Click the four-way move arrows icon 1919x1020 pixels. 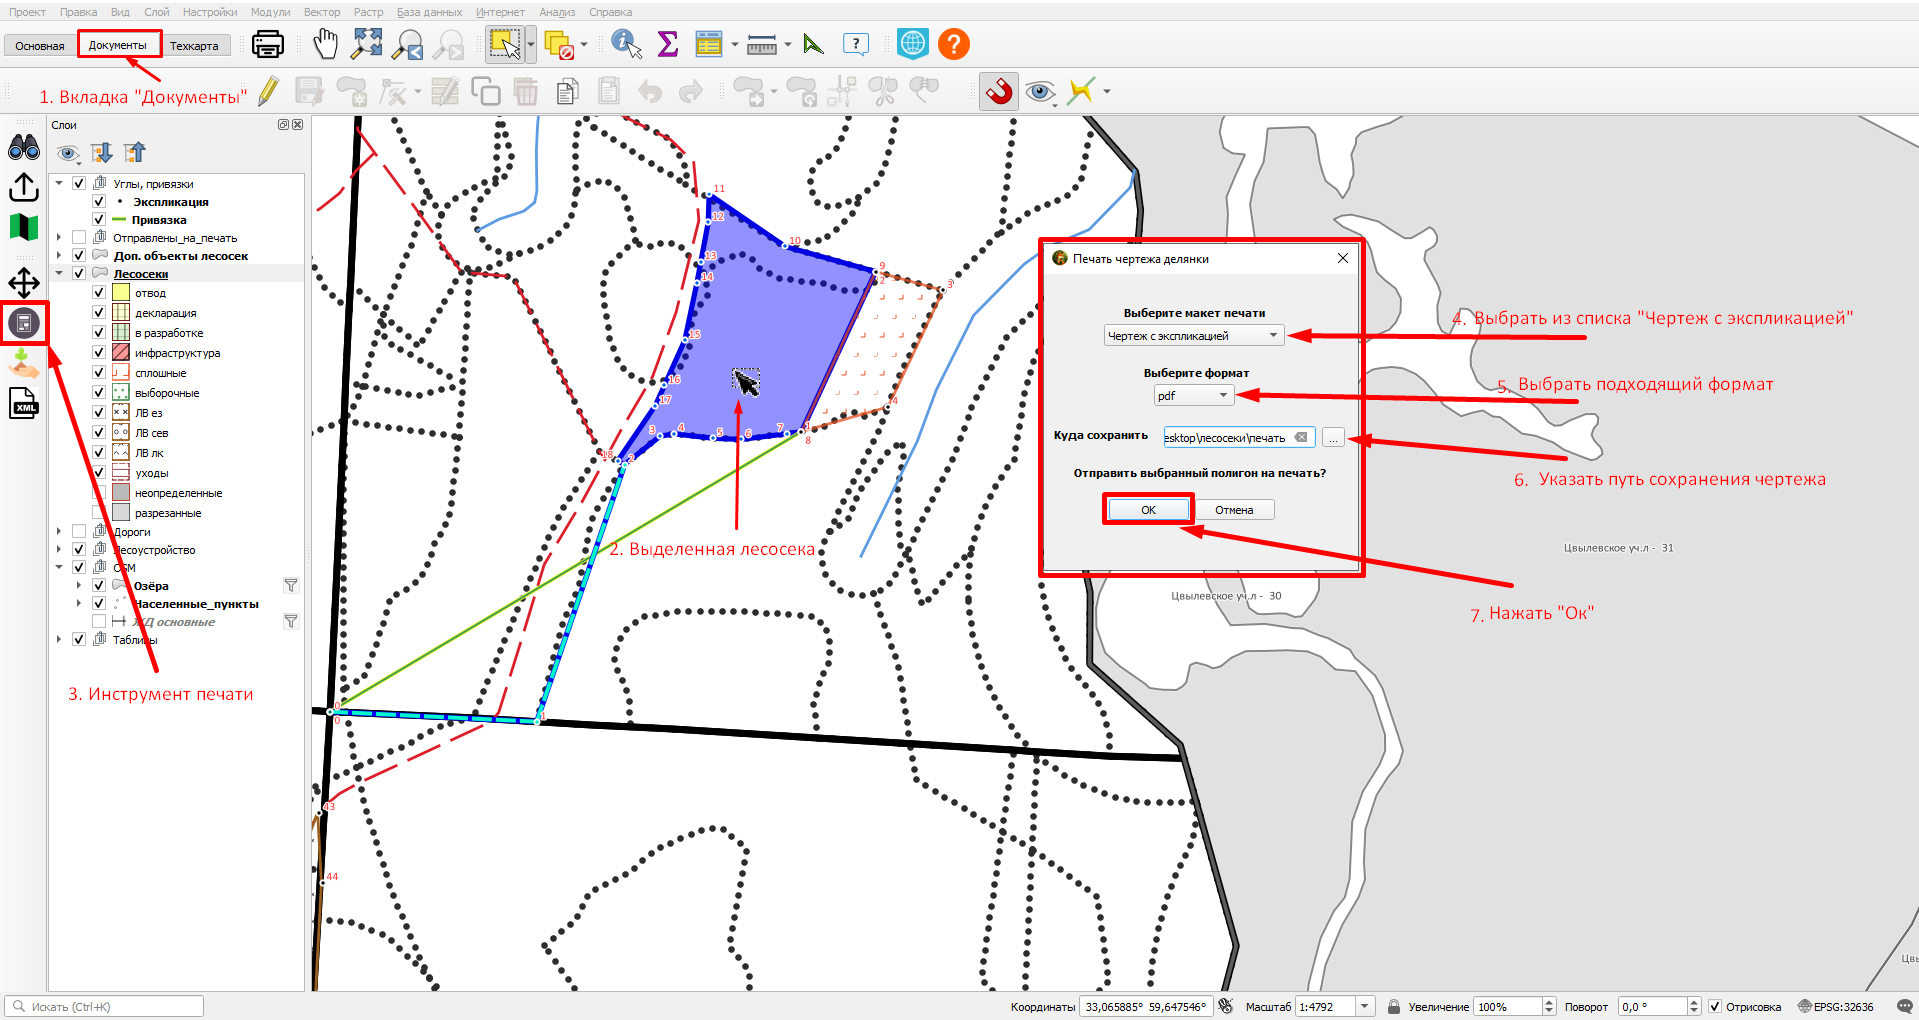pyautogui.click(x=24, y=283)
